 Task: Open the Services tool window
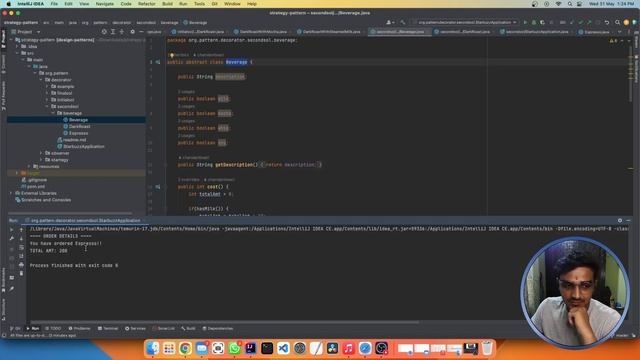[x=136, y=329]
